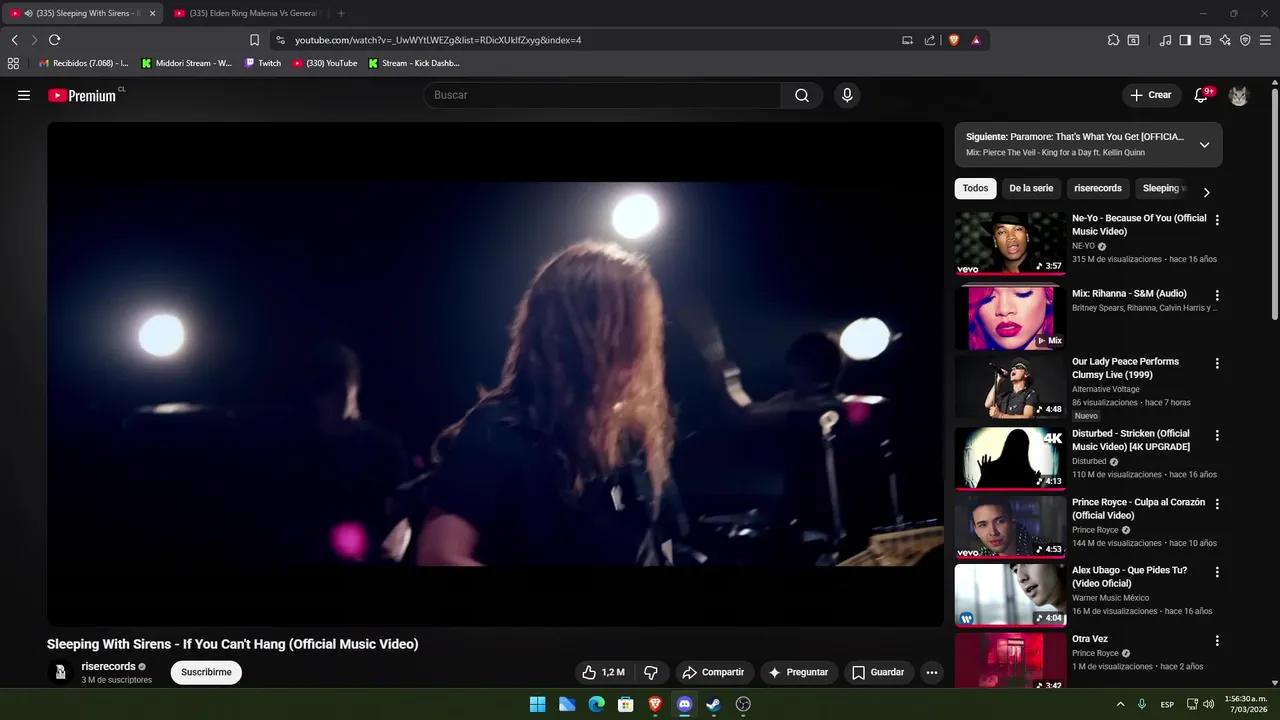
Task: Open the riserecords channel avatar
Action: (x=60, y=672)
